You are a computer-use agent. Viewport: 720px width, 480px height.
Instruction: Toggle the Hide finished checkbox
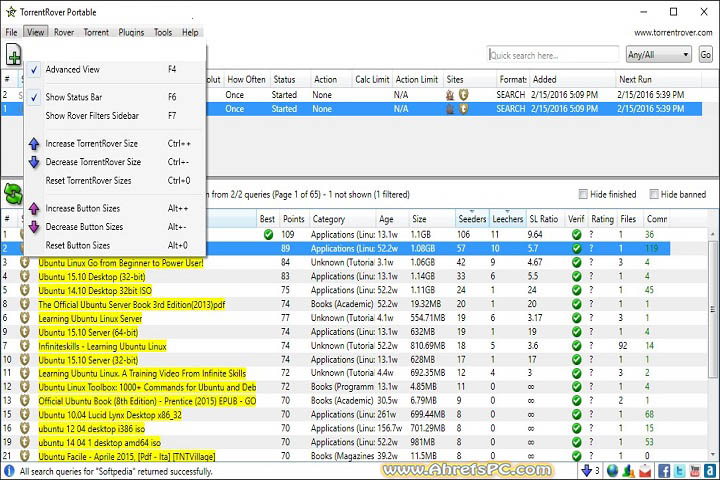583,194
